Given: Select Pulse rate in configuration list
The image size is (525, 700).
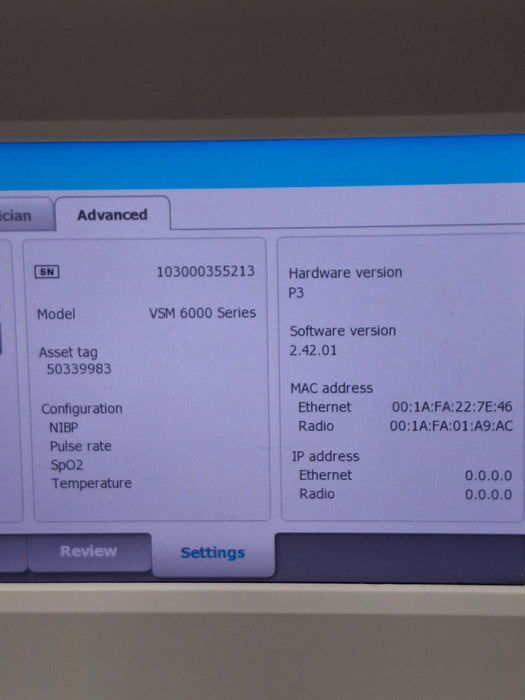Looking at the screenshot, I should [x=81, y=446].
